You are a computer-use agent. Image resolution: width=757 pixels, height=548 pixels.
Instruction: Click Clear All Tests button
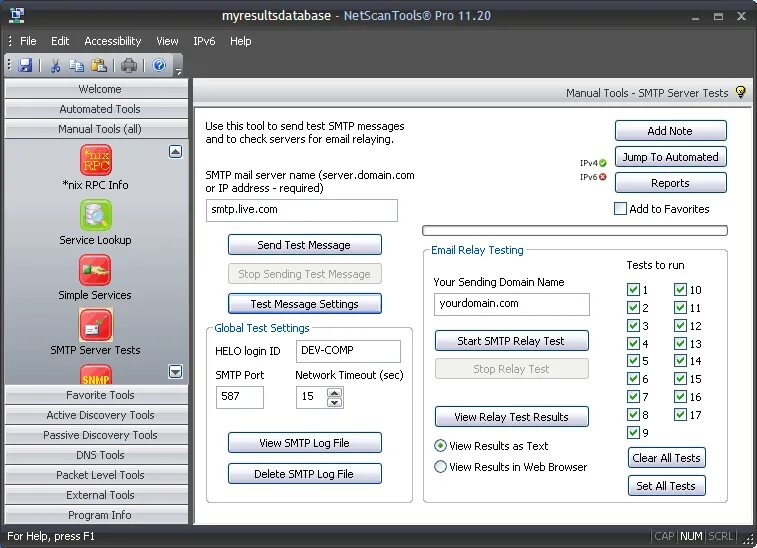click(667, 458)
